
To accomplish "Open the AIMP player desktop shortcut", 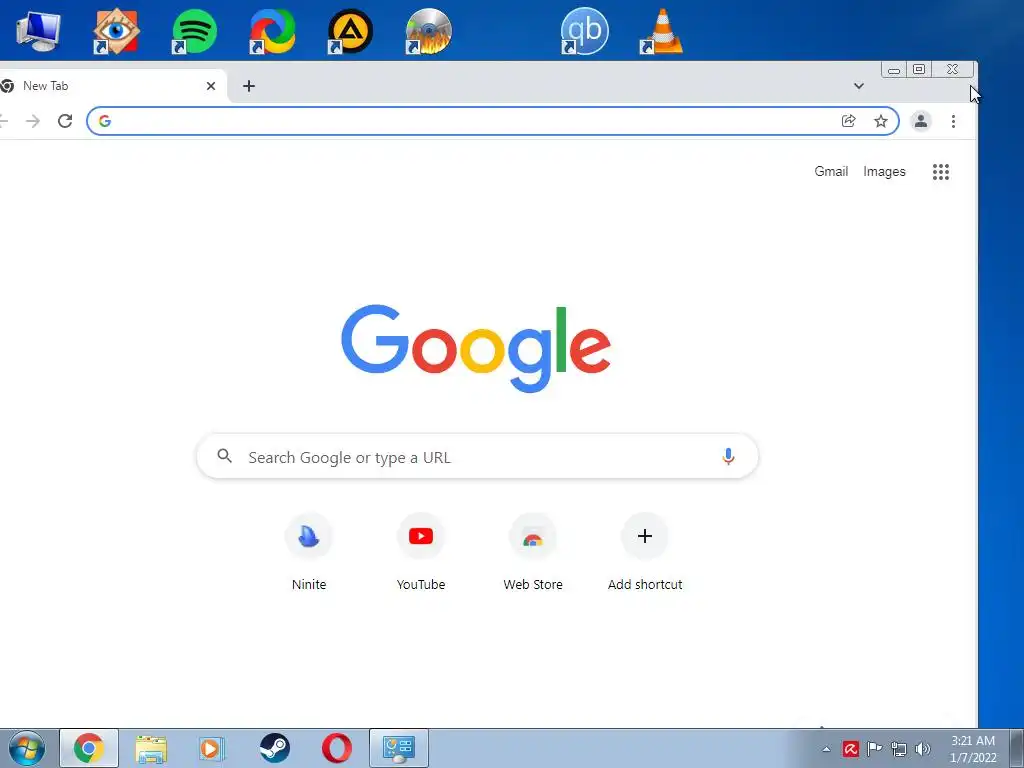I will click(x=350, y=31).
